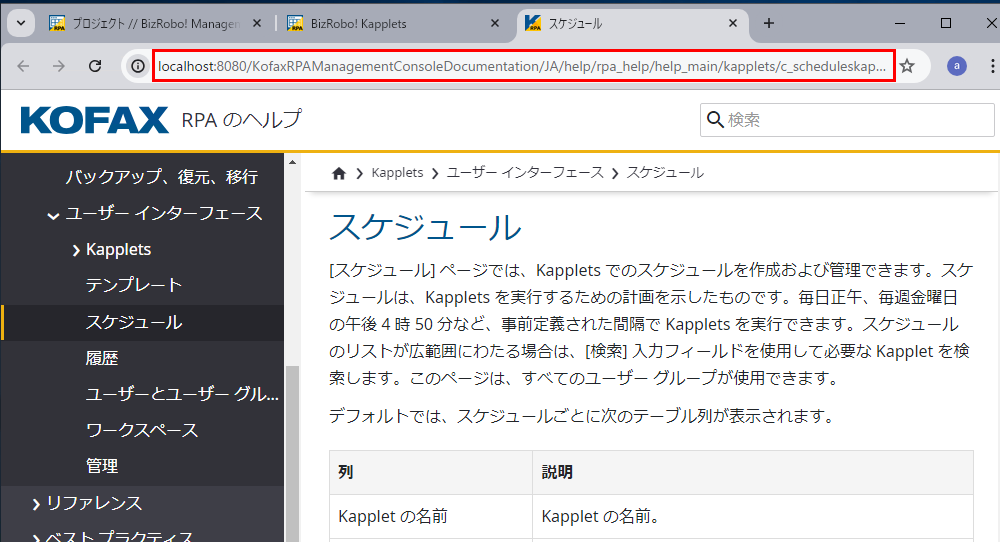Open a new browser tab
Image resolution: width=1000 pixels, height=542 pixels.
point(768,24)
